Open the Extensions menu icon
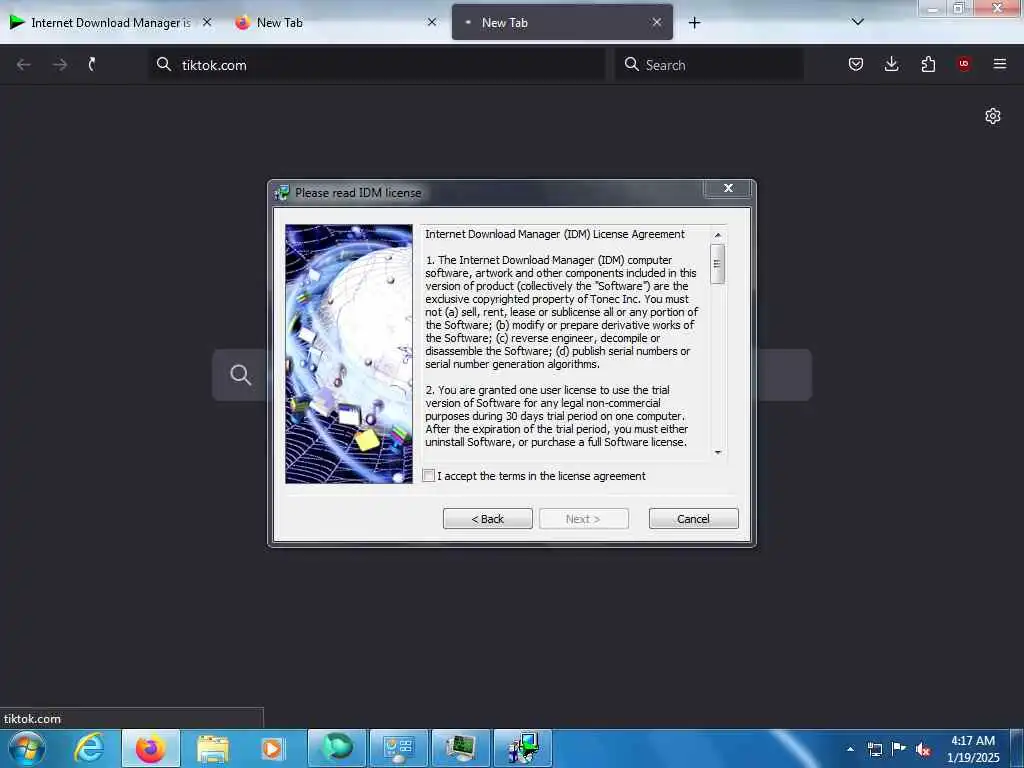This screenshot has width=1024, height=768. [x=928, y=64]
